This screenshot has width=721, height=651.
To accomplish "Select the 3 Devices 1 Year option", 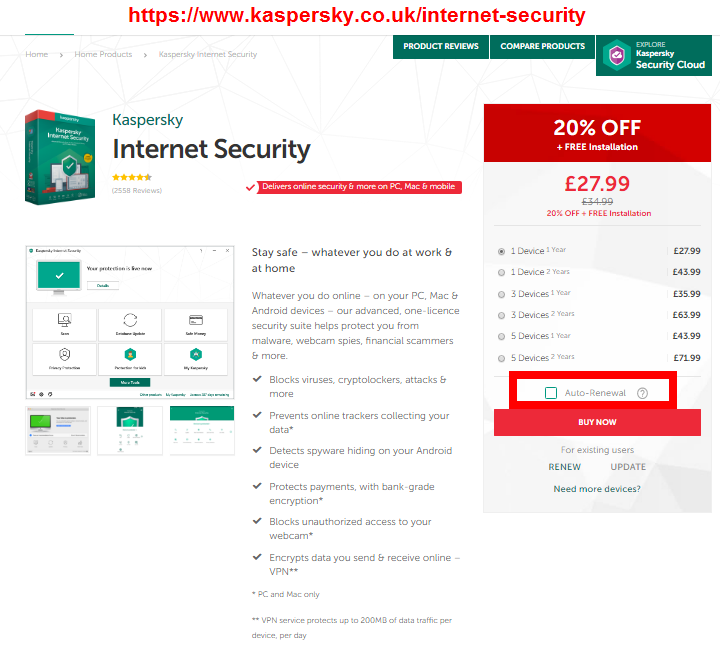I will (501, 294).
